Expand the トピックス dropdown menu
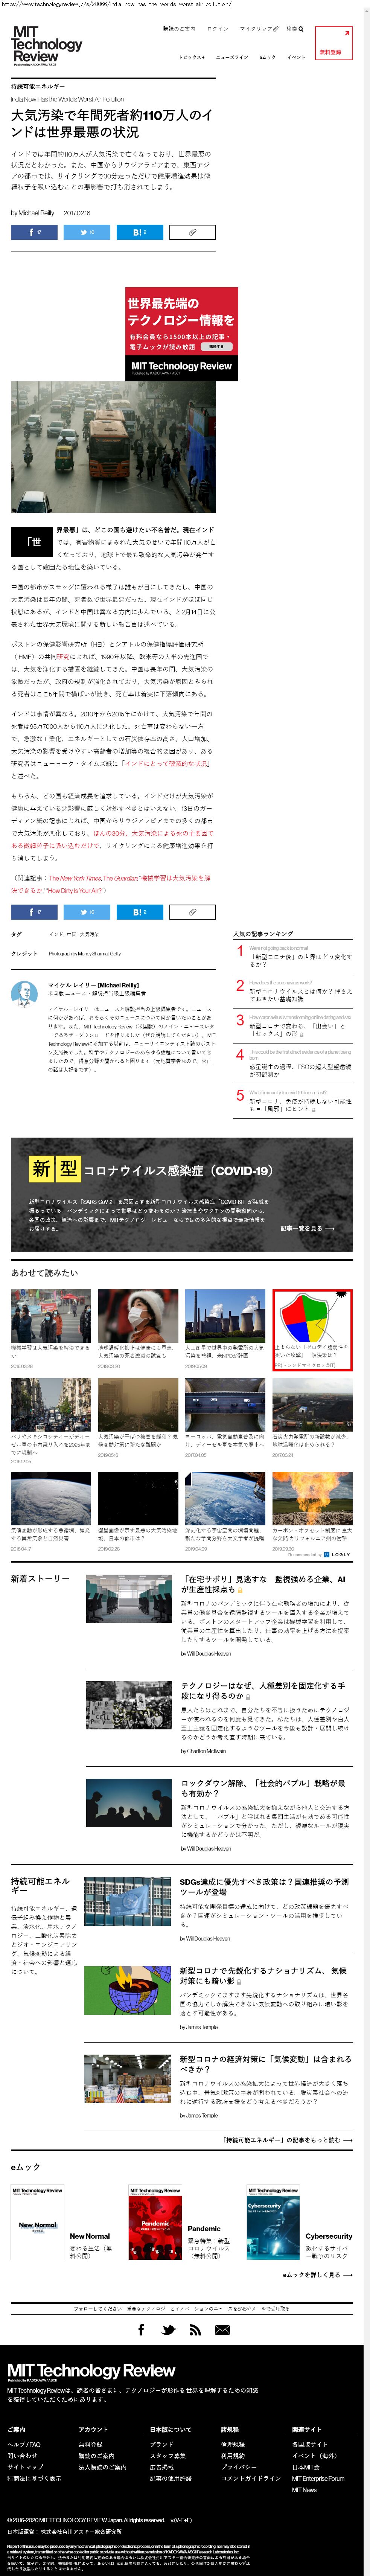The image size is (370, 2576). click(191, 57)
